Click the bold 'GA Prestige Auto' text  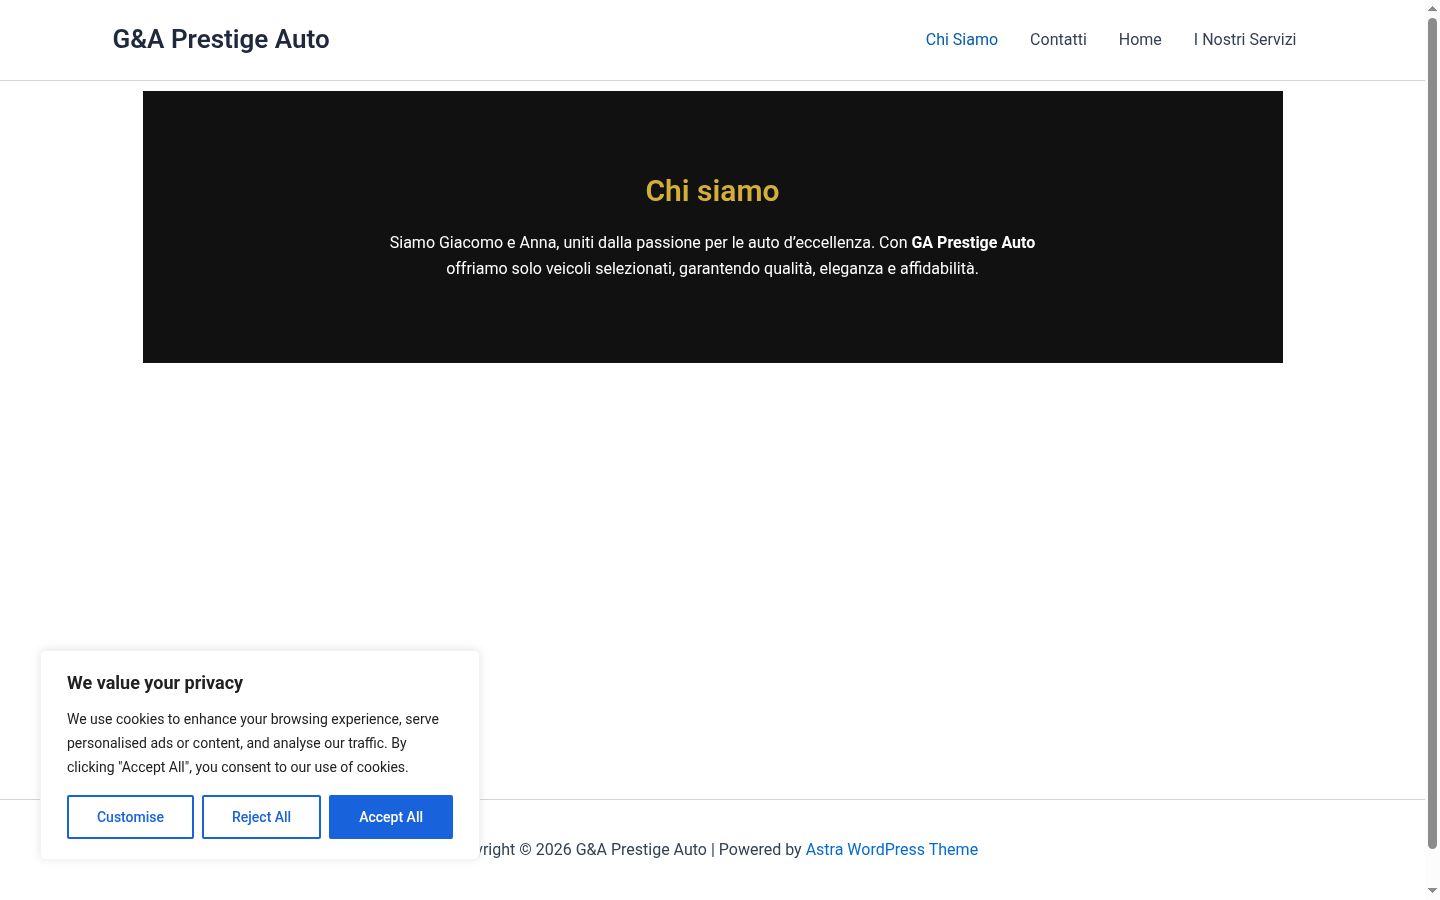coord(973,242)
